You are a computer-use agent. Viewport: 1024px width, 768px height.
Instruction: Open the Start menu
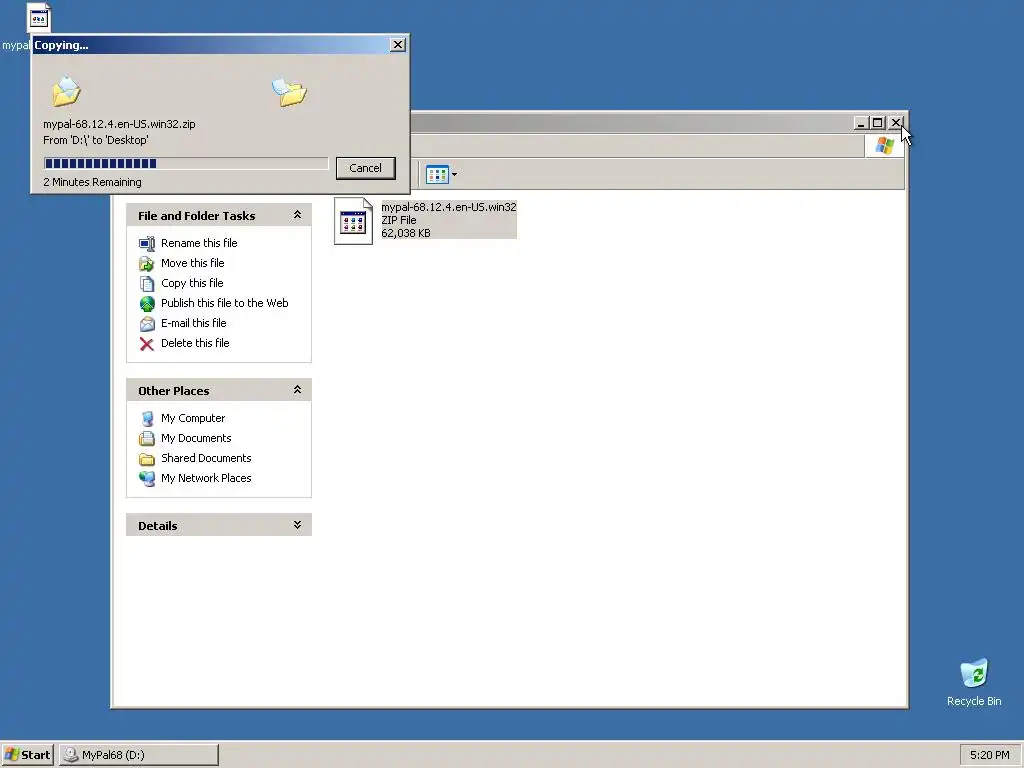tap(27, 755)
